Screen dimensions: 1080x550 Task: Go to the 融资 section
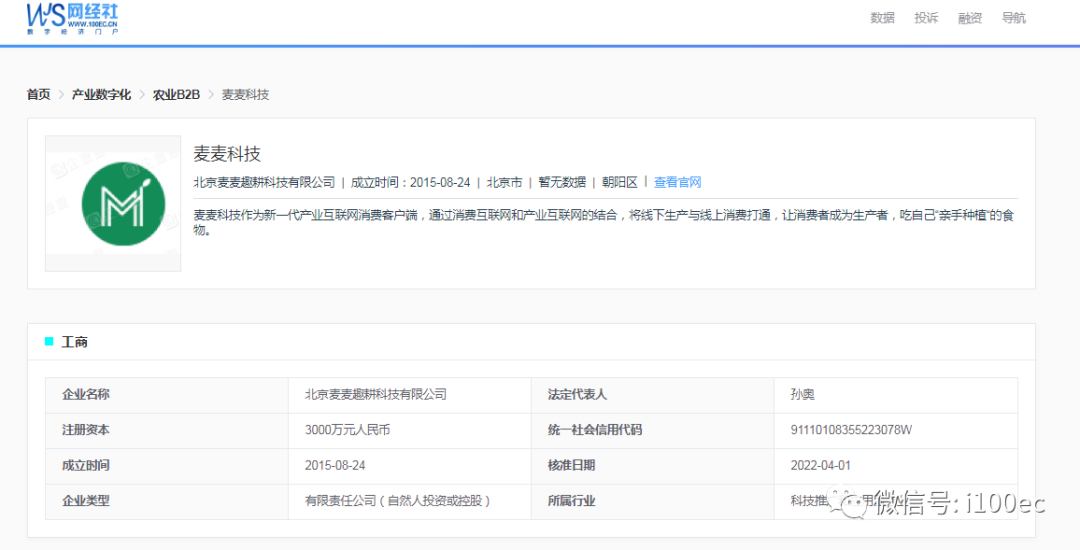(x=969, y=18)
